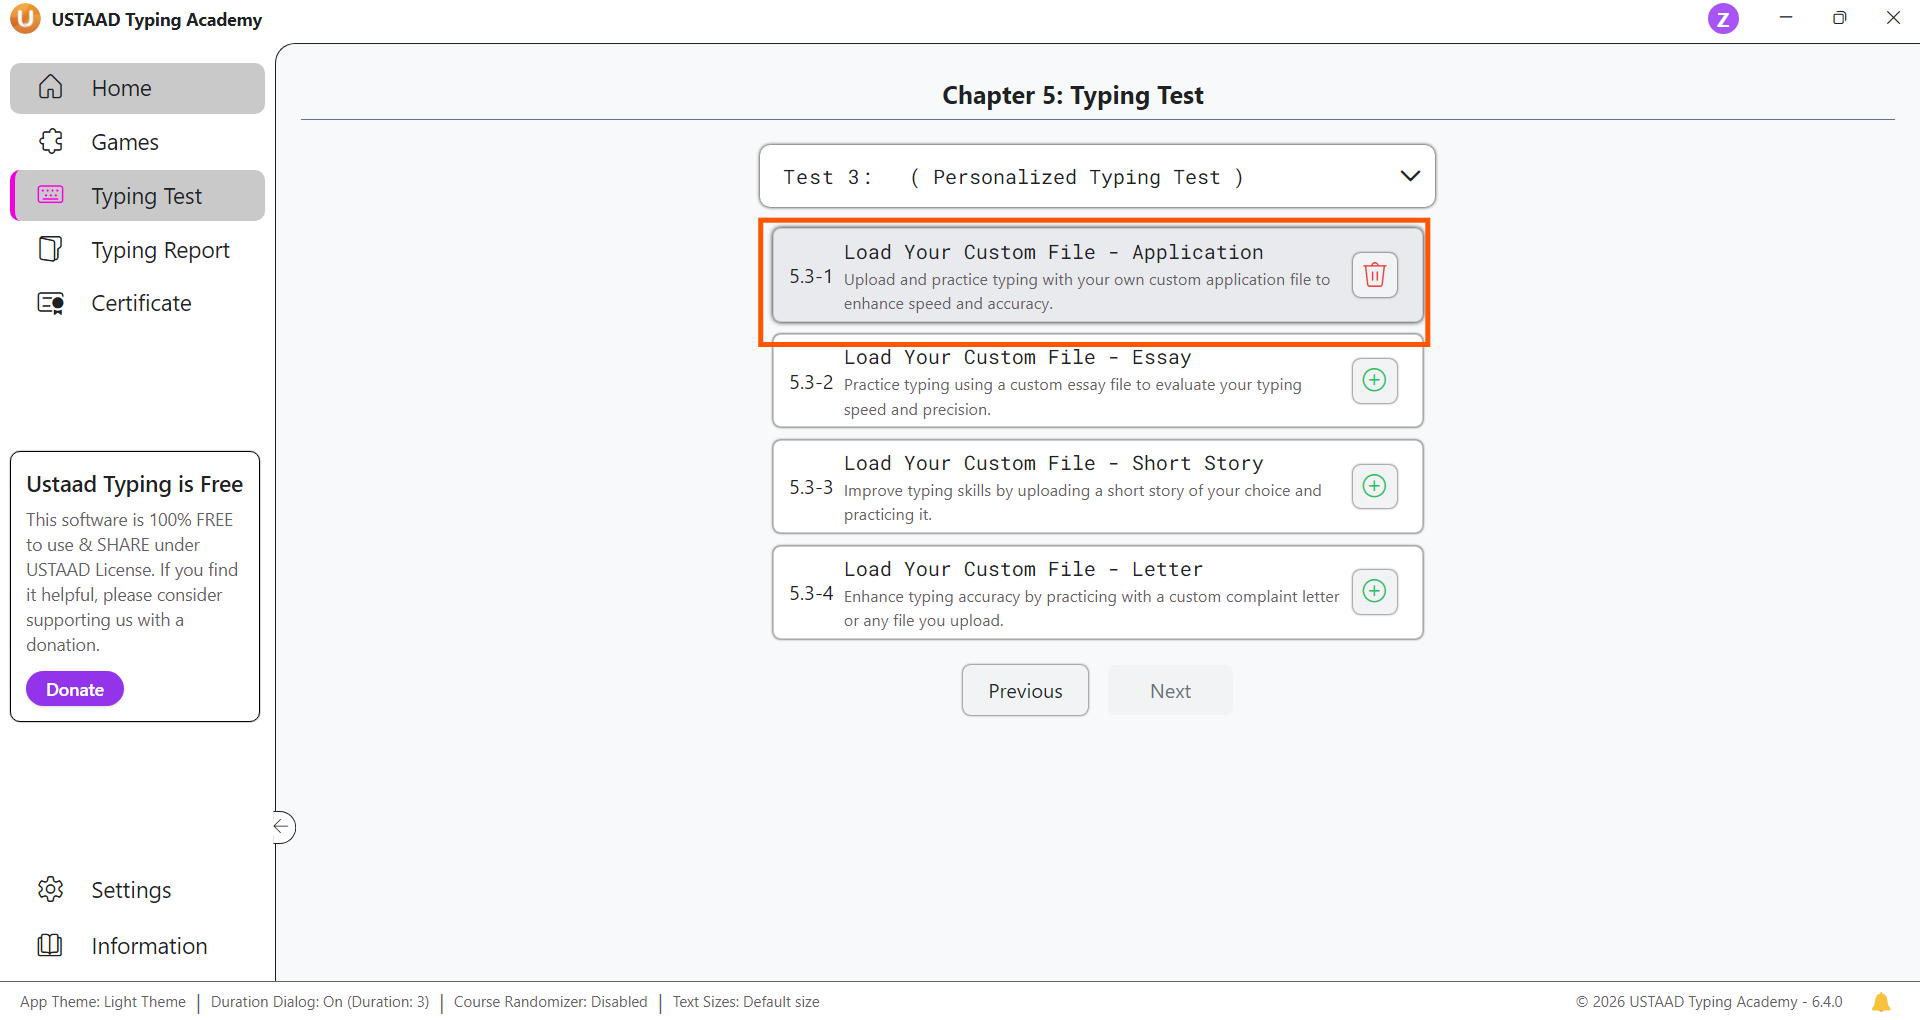1920x1020 pixels.
Task: Go to Typing Report page
Action: point(160,250)
